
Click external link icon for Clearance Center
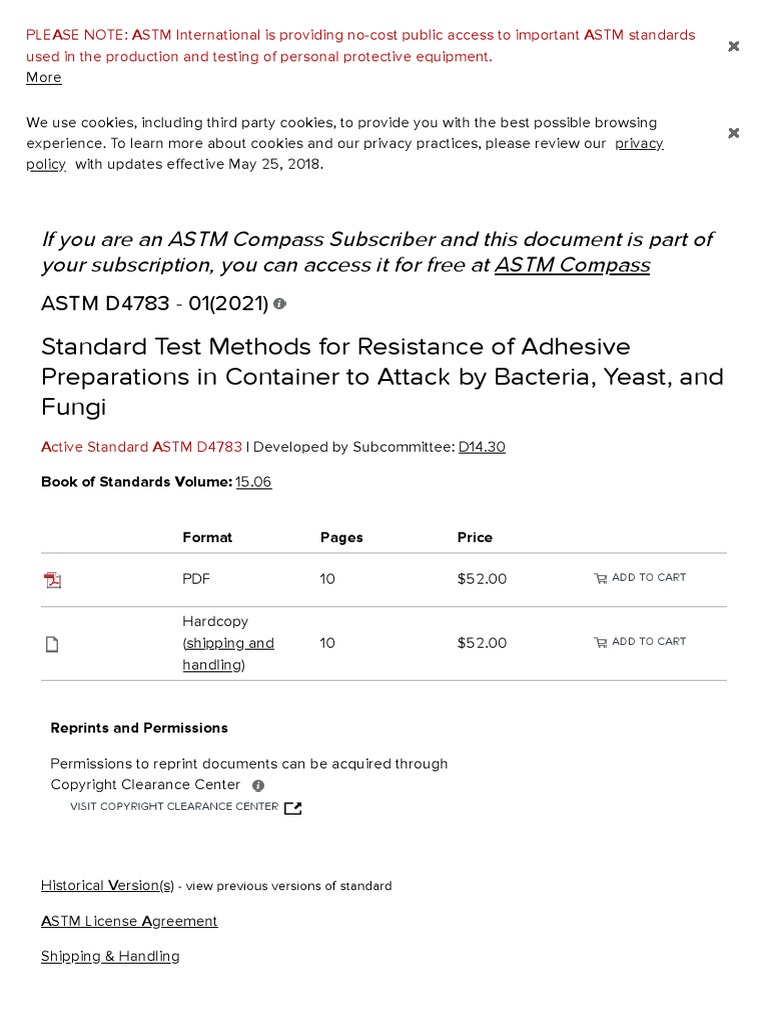(x=293, y=808)
